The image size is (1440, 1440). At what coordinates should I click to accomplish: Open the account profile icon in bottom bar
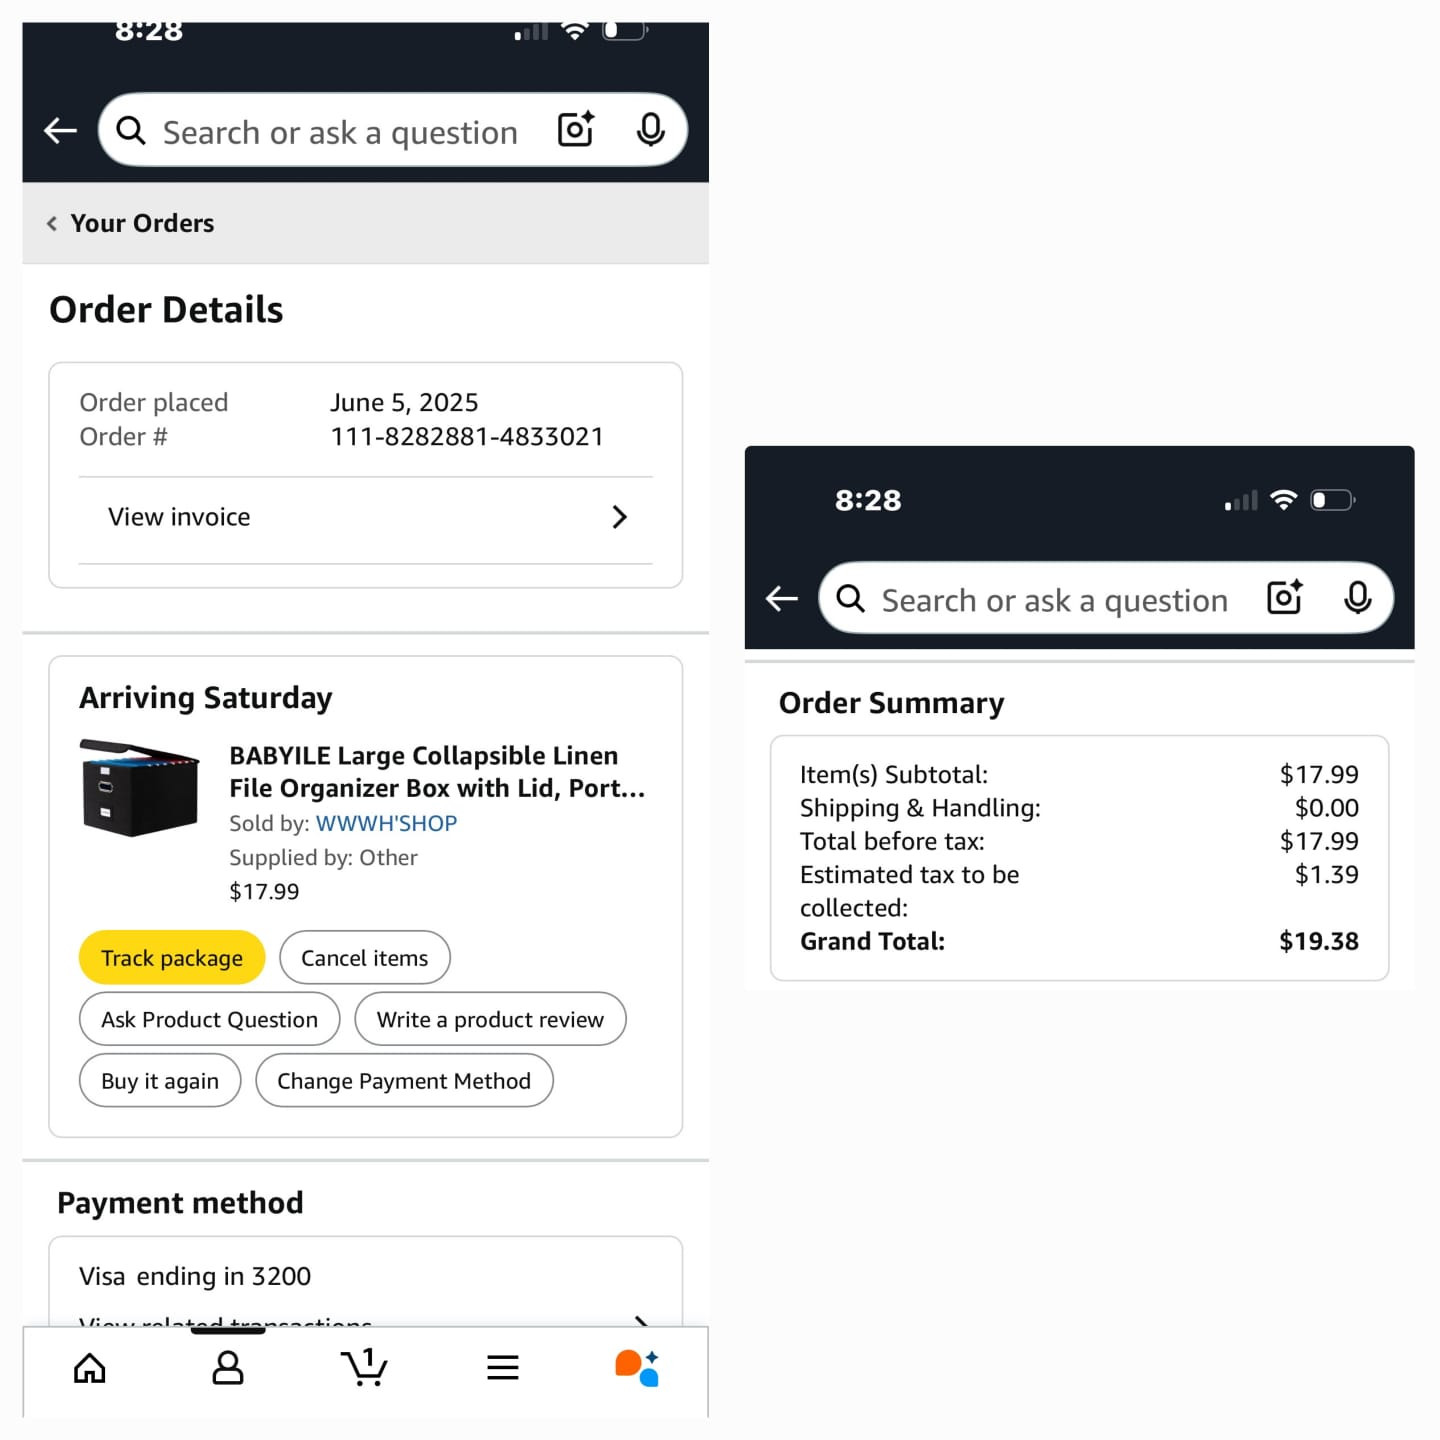tap(228, 1367)
